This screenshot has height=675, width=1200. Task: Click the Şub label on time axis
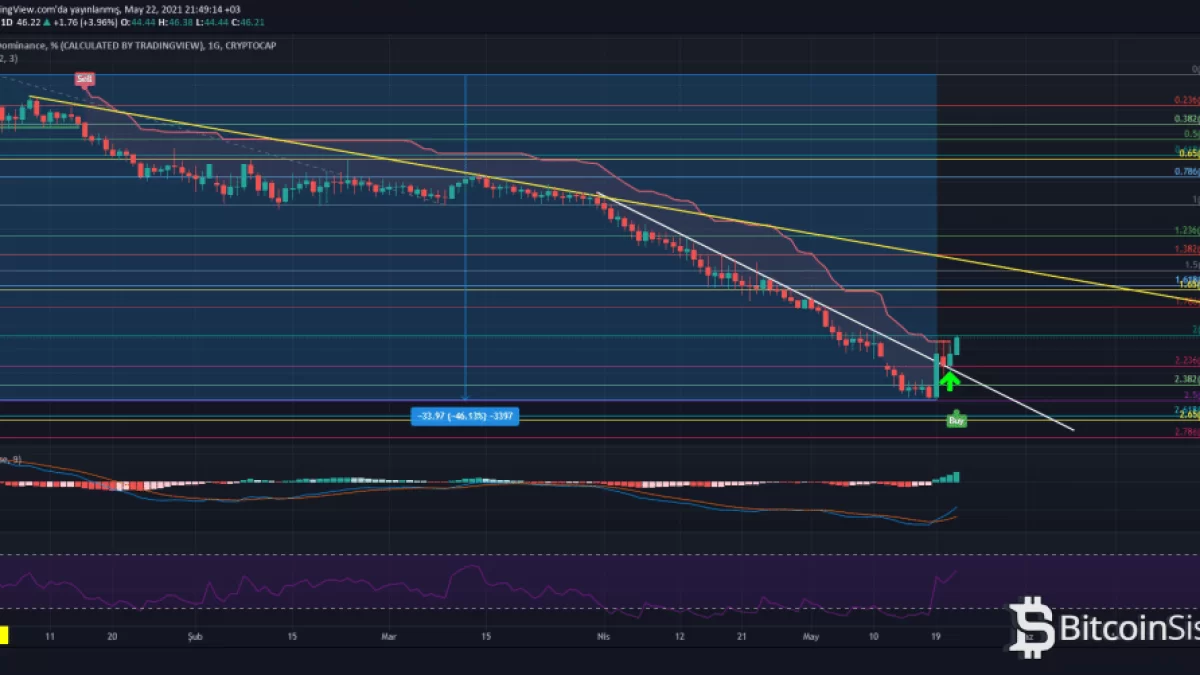pyautogui.click(x=196, y=635)
